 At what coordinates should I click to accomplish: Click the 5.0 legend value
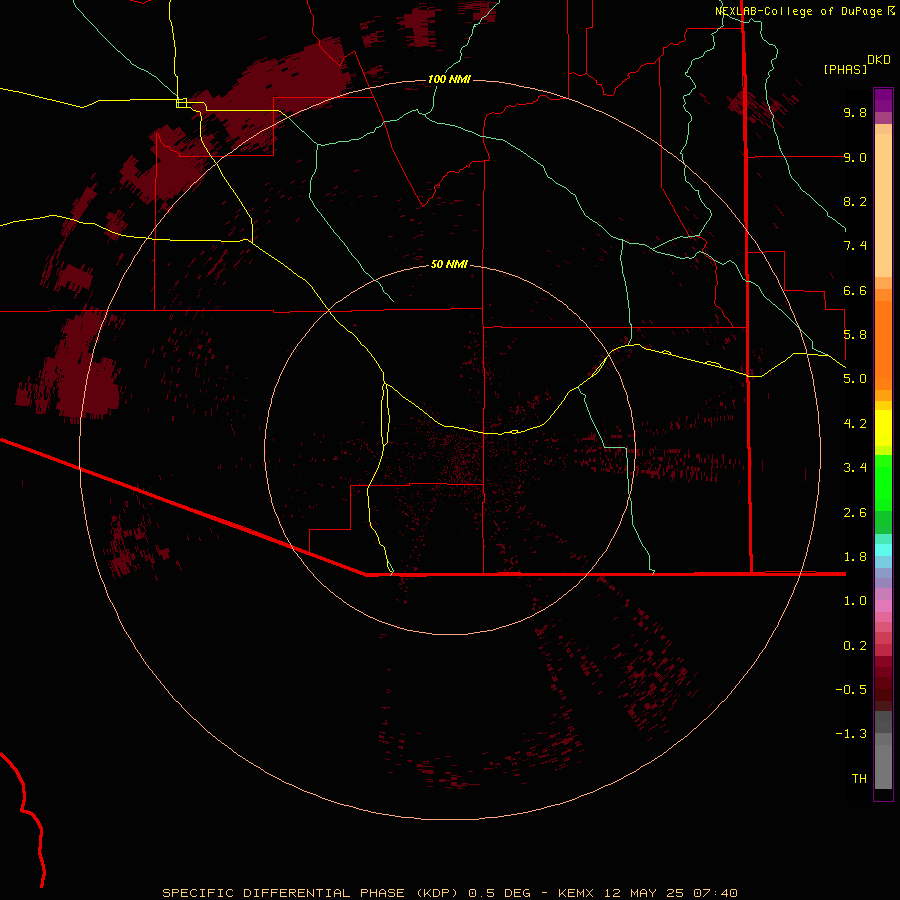(855, 379)
